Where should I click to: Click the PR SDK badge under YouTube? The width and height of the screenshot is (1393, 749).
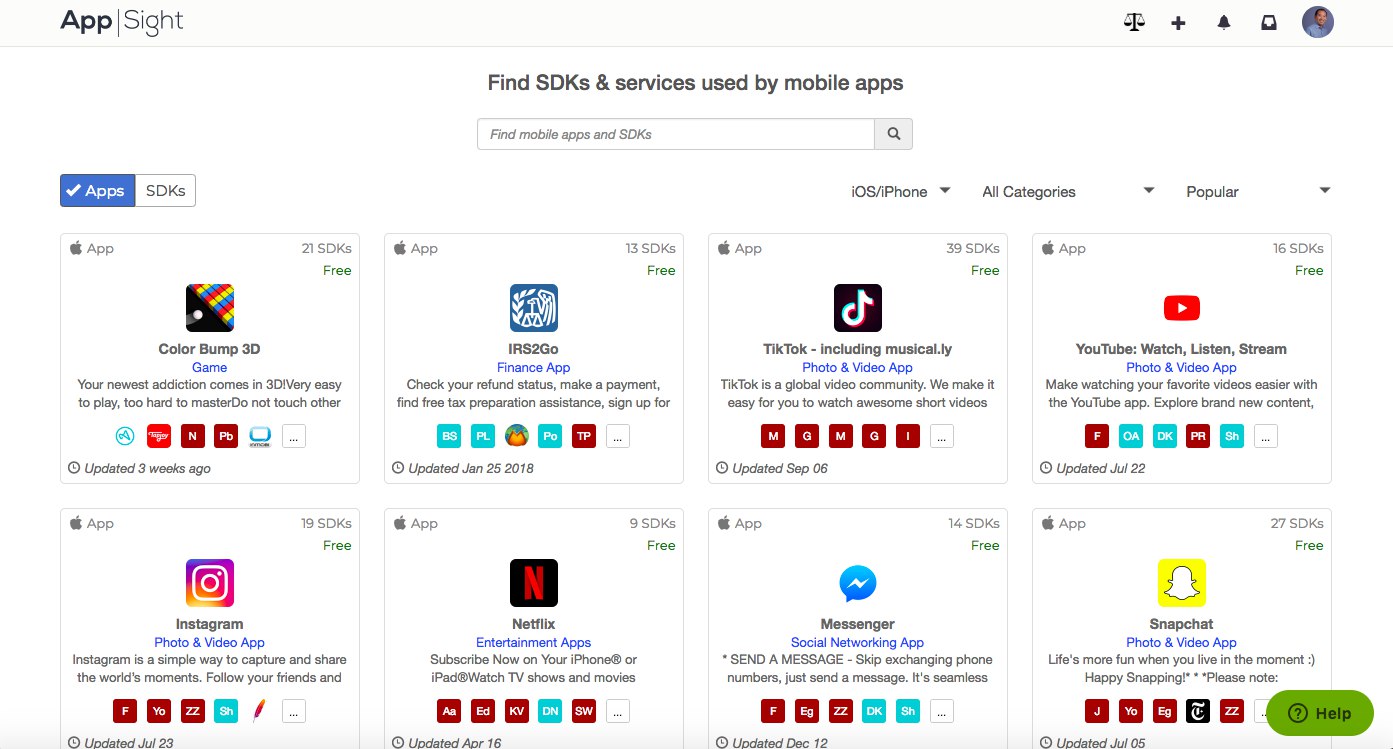1198,436
